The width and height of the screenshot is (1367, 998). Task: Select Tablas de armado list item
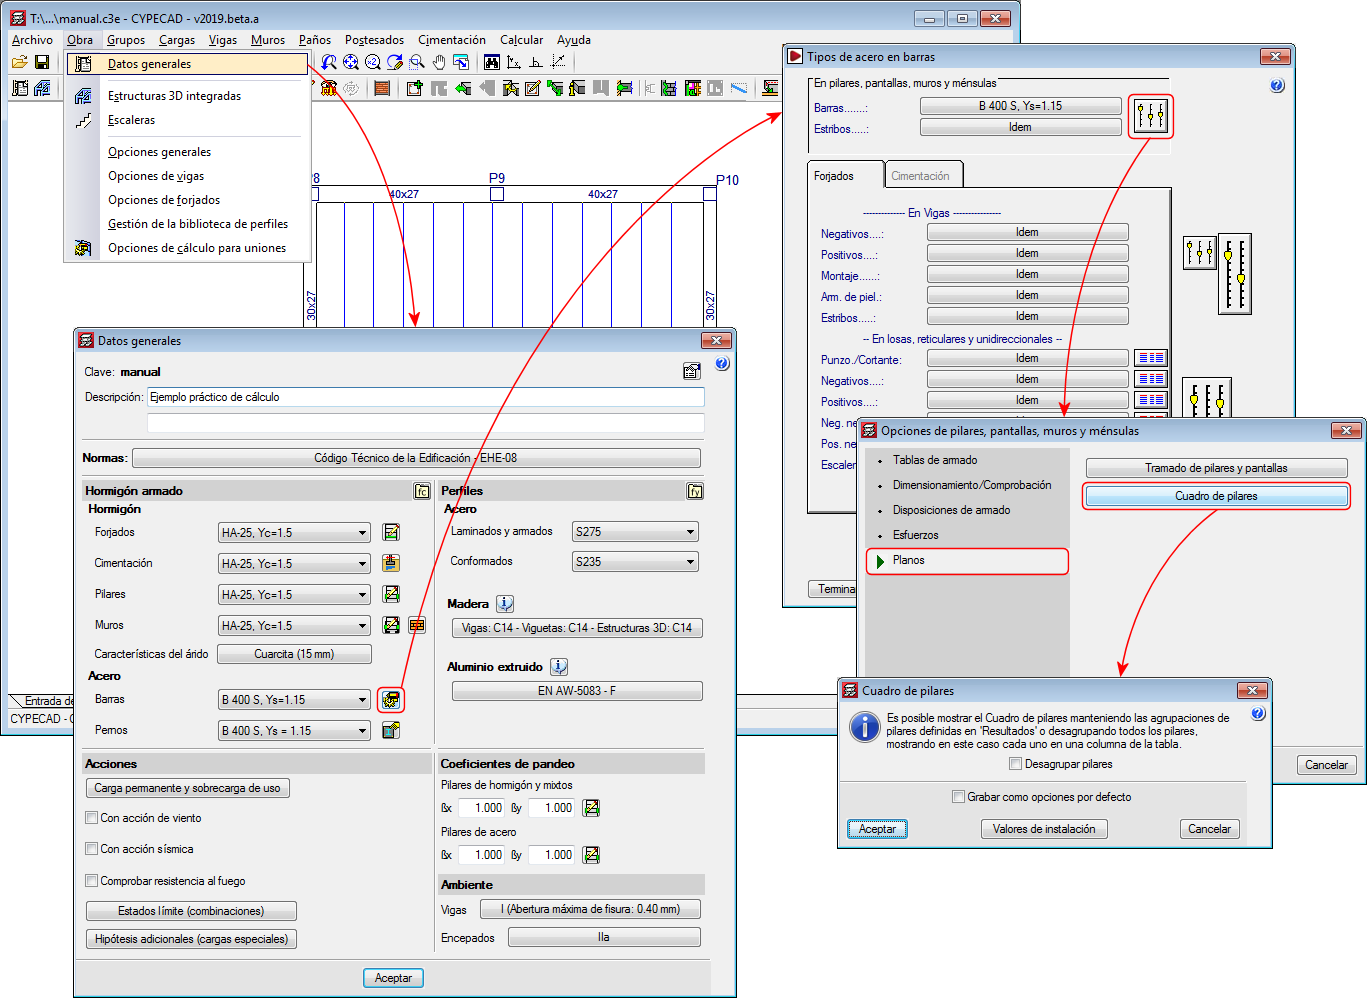935,460
